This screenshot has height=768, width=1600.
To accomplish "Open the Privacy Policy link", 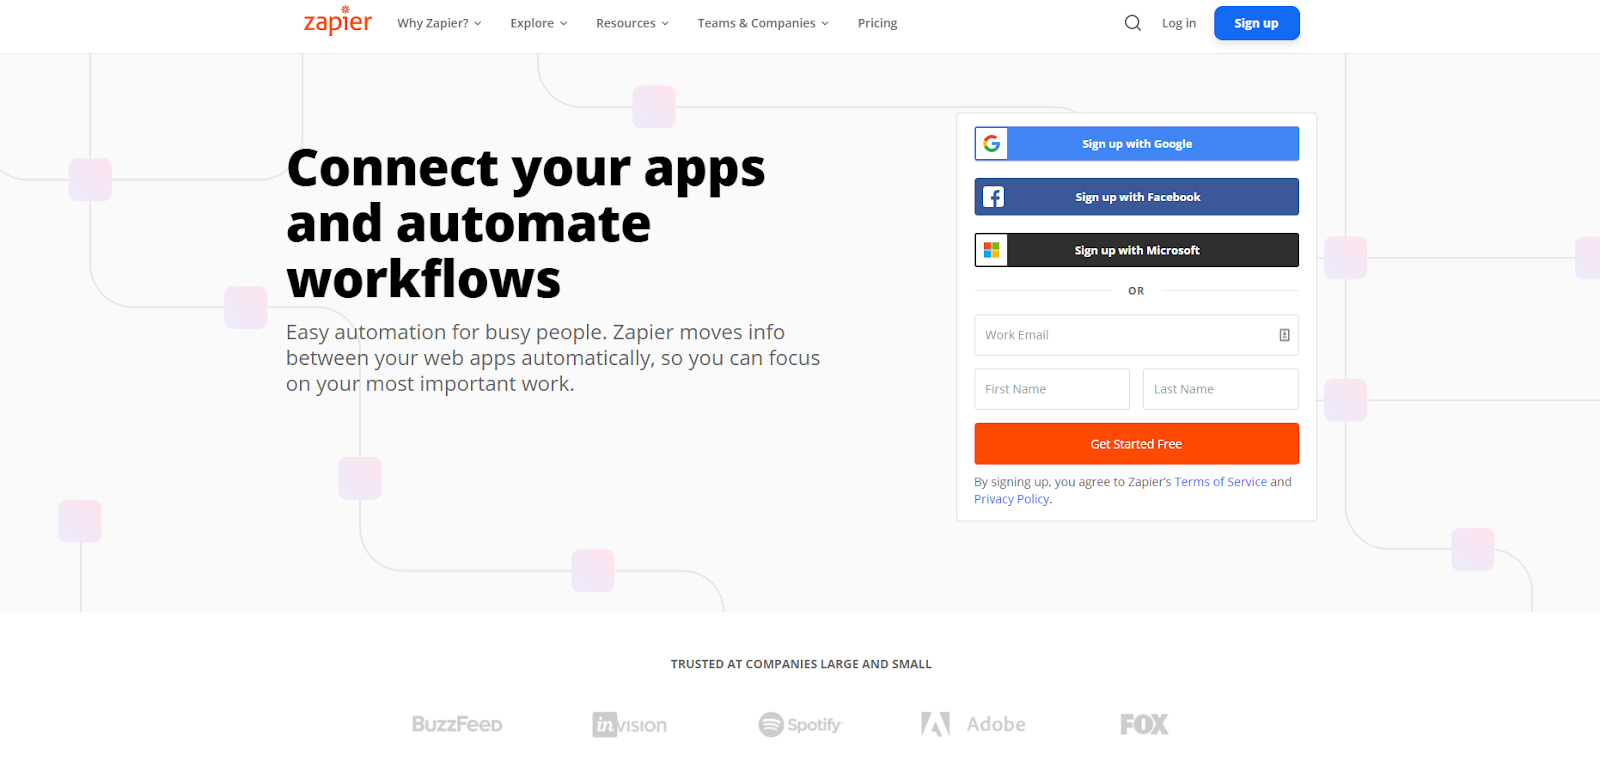I will click(1011, 499).
